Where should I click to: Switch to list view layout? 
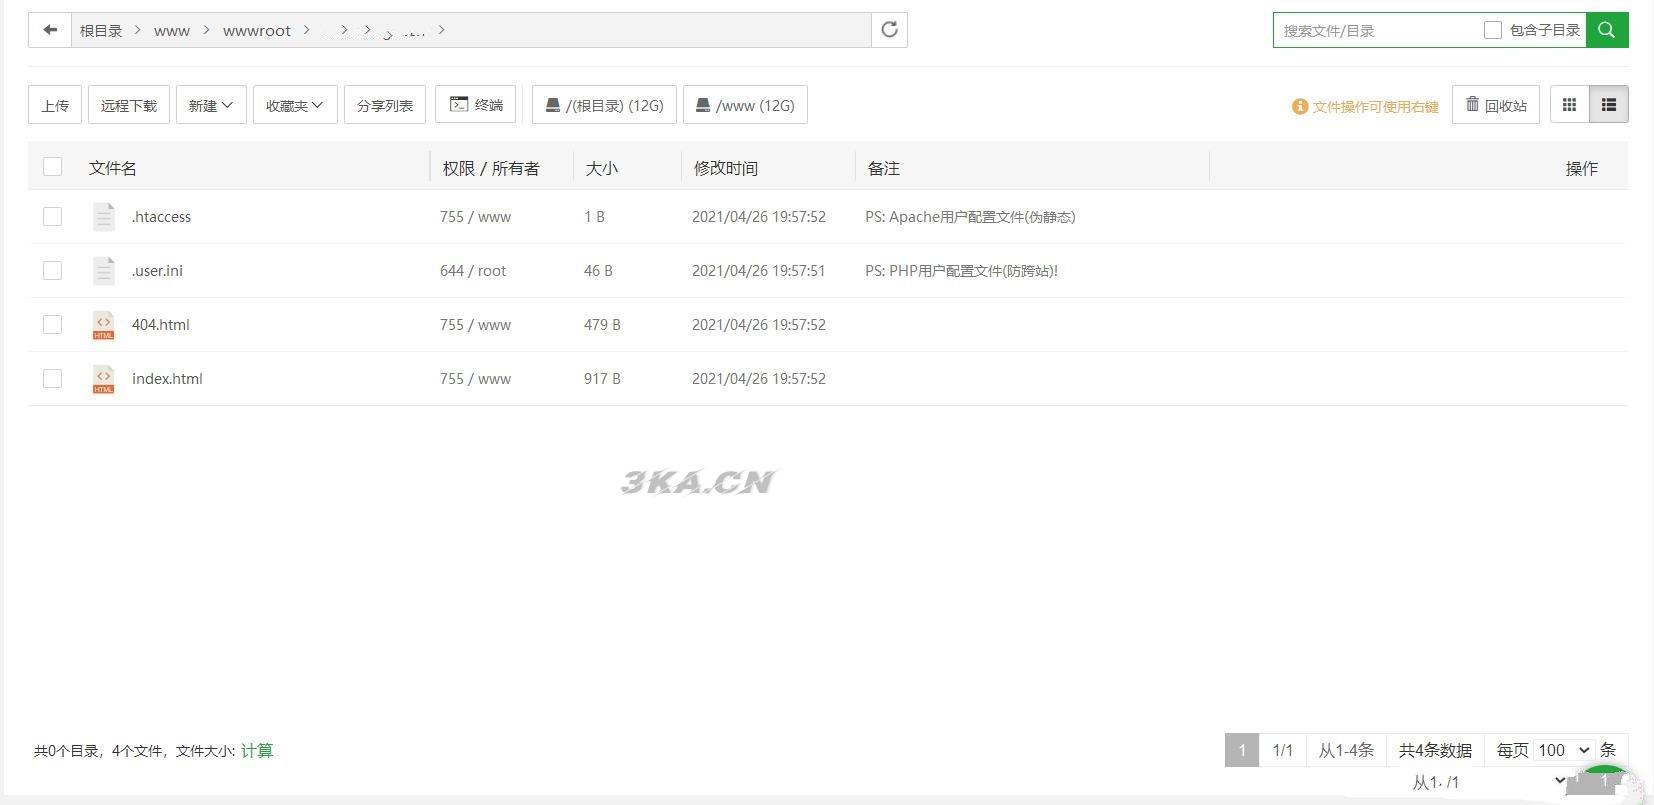tap(1609, 105)
